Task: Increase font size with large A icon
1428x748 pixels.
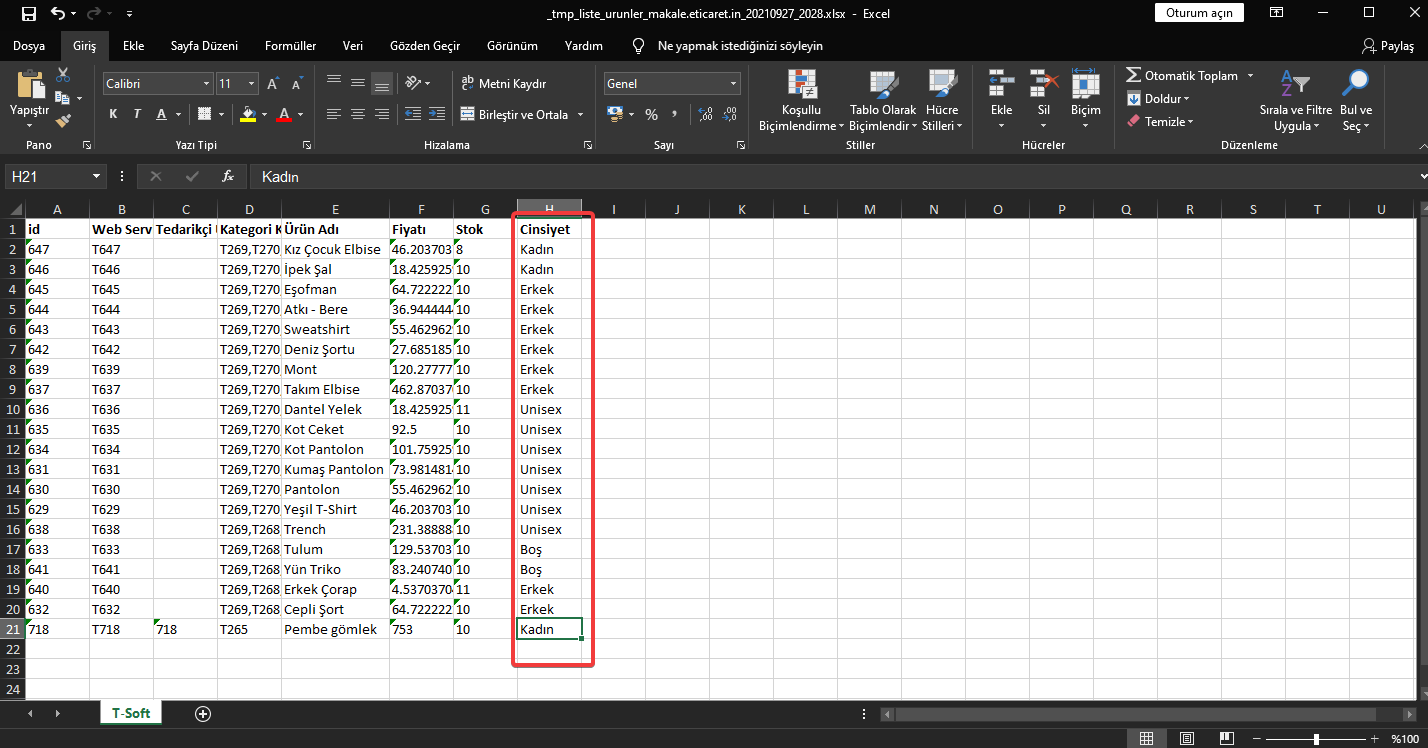Action: tap(271, 84)
